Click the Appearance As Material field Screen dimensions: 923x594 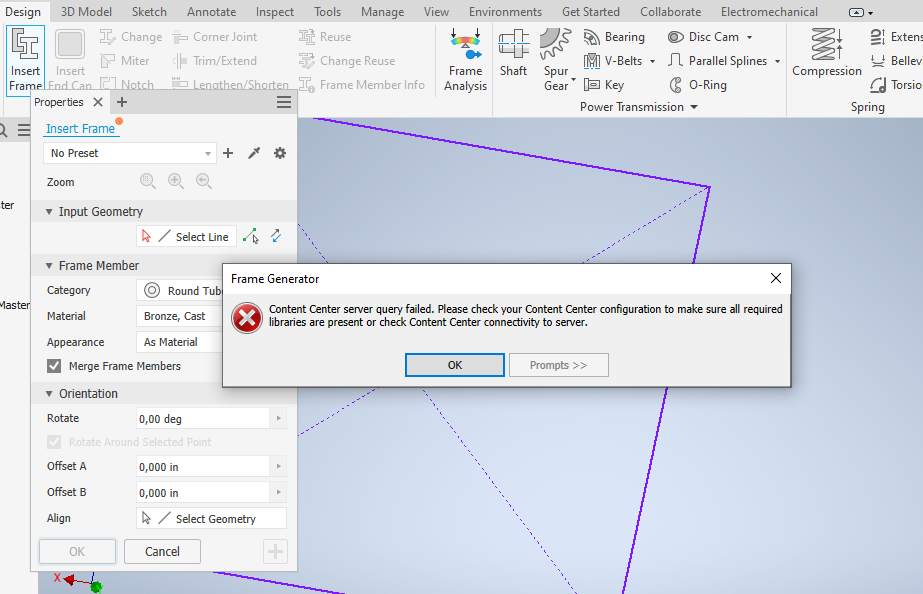pyautogui.click(x=180, y=342)
